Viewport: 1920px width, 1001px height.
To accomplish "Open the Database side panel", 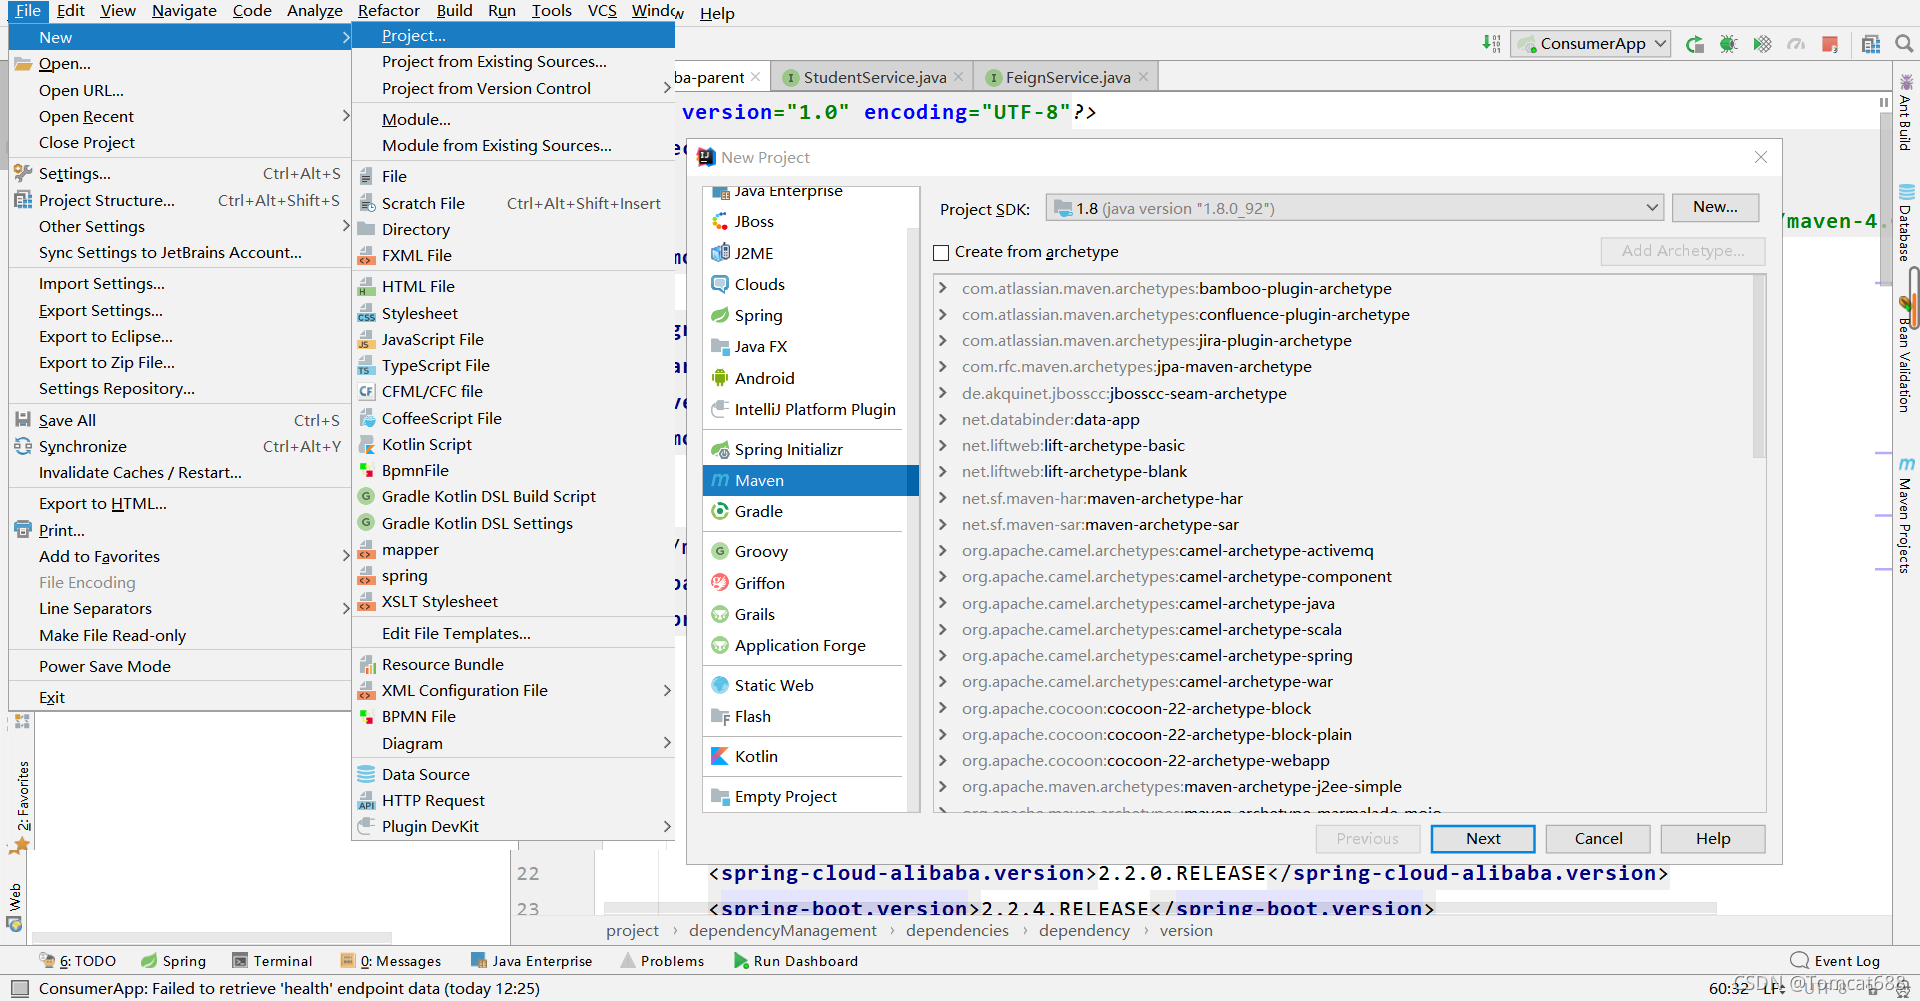I will point(1906,223).
